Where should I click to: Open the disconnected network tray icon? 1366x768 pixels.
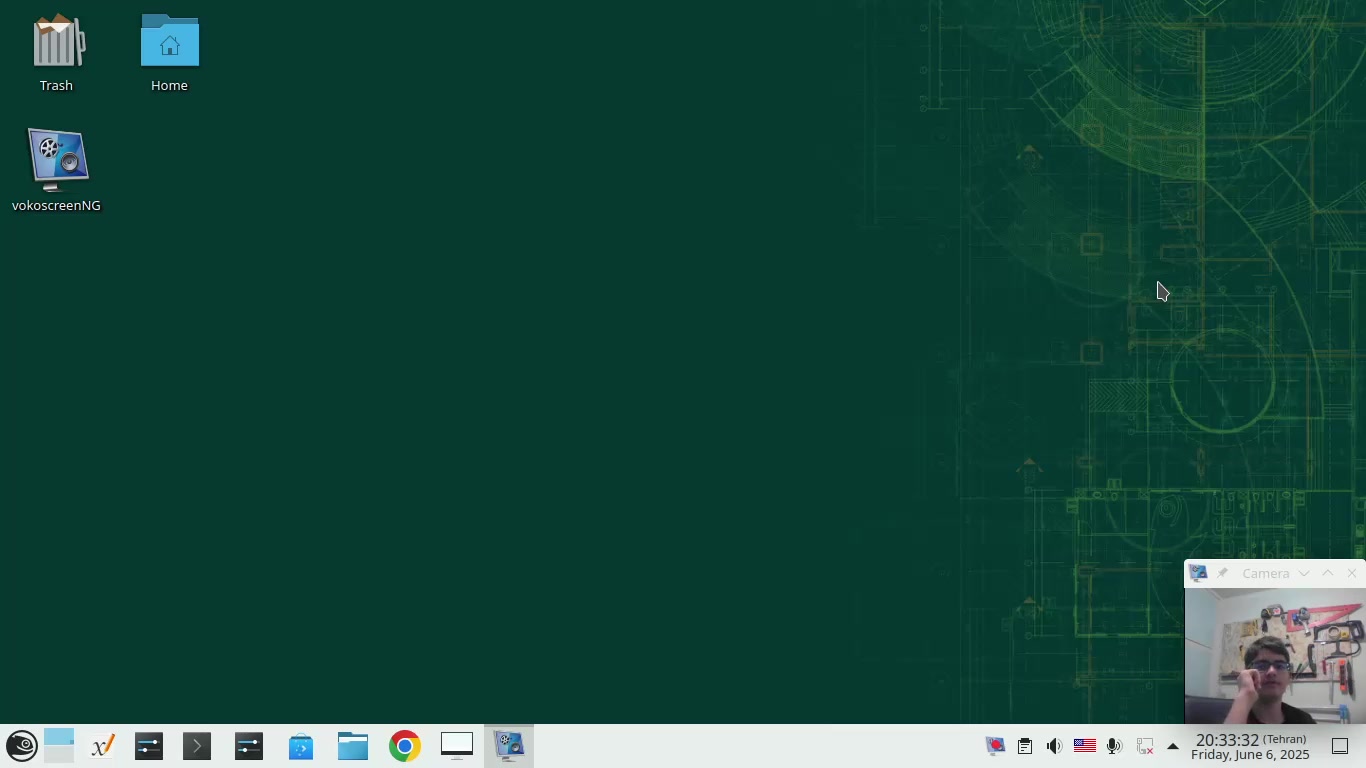pos(1144,746)
